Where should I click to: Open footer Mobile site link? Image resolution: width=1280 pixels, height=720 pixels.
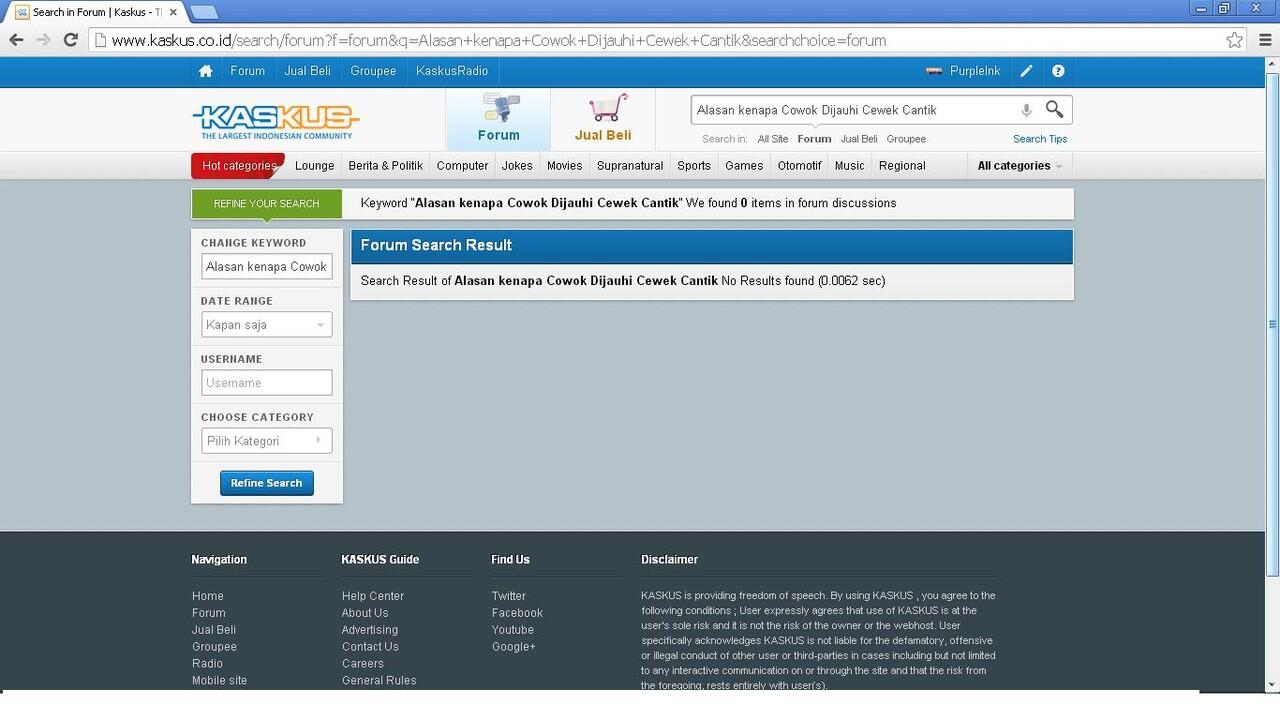tap(219, 680)
